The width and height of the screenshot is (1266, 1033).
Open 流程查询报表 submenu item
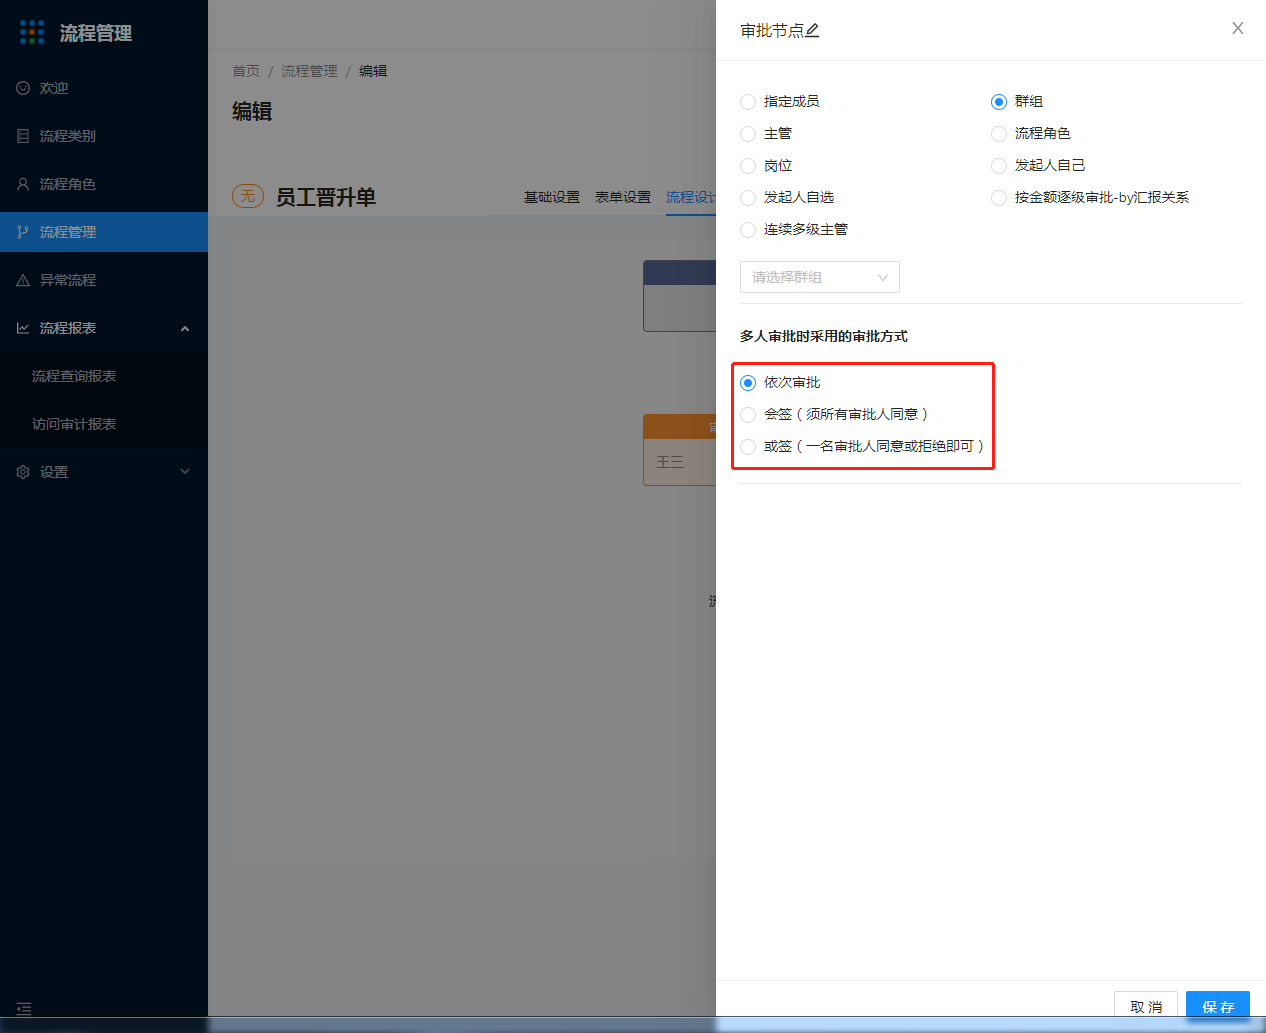tap(104, 376)
